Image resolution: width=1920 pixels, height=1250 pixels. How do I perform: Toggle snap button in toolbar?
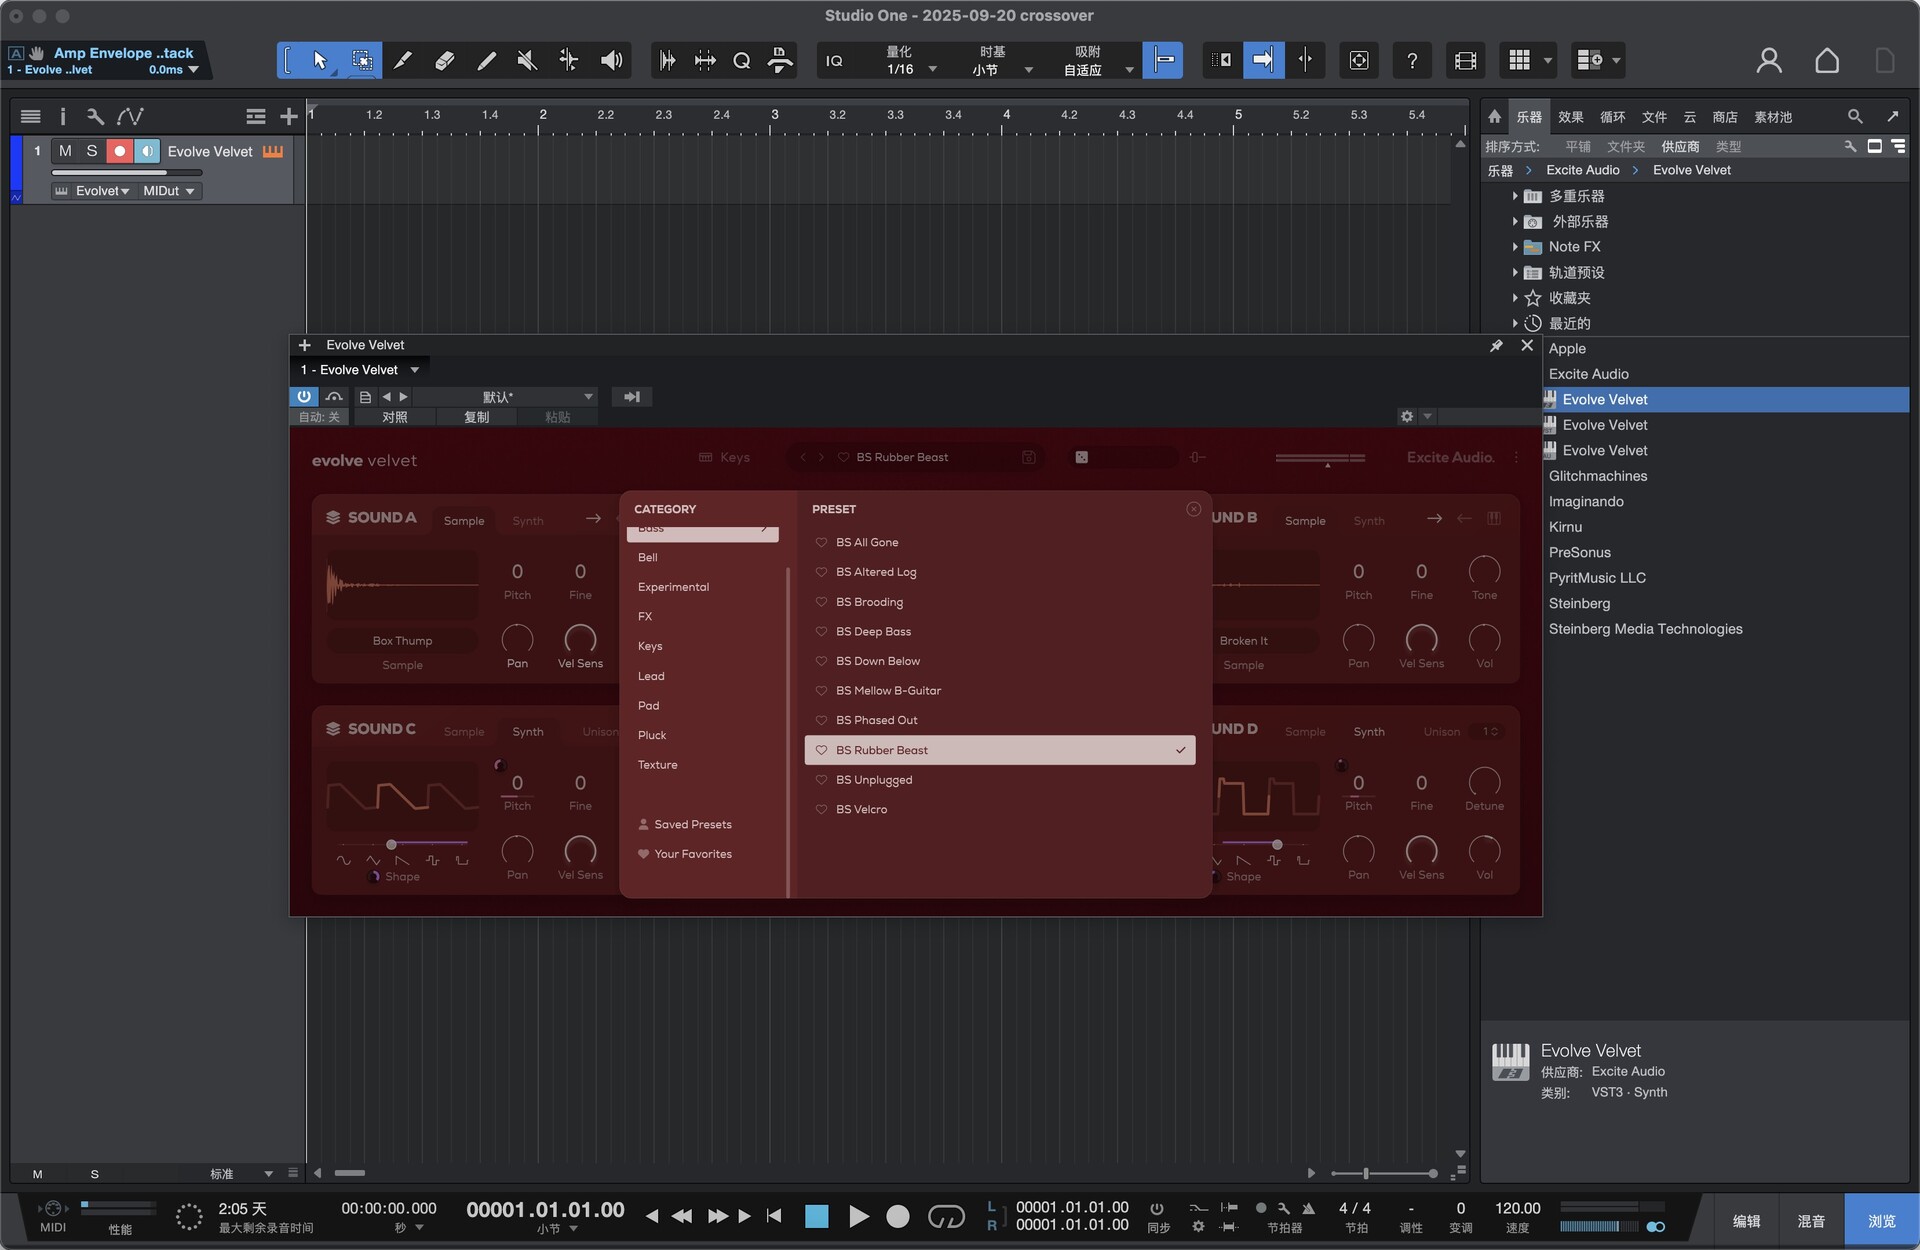(1162, 60)
